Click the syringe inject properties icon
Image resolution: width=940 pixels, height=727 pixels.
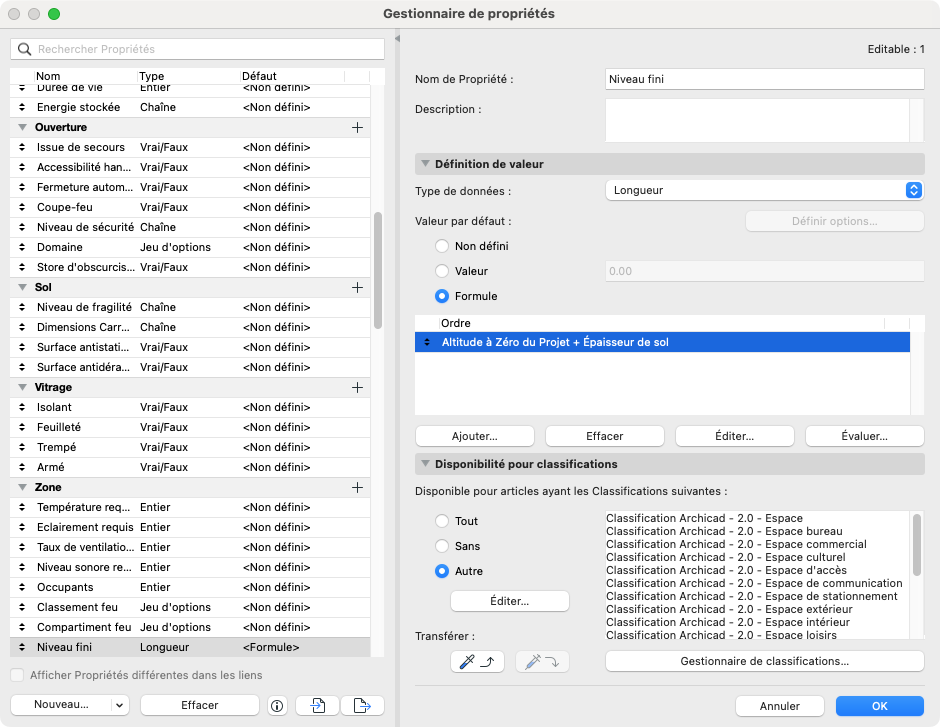pos(542,662)
